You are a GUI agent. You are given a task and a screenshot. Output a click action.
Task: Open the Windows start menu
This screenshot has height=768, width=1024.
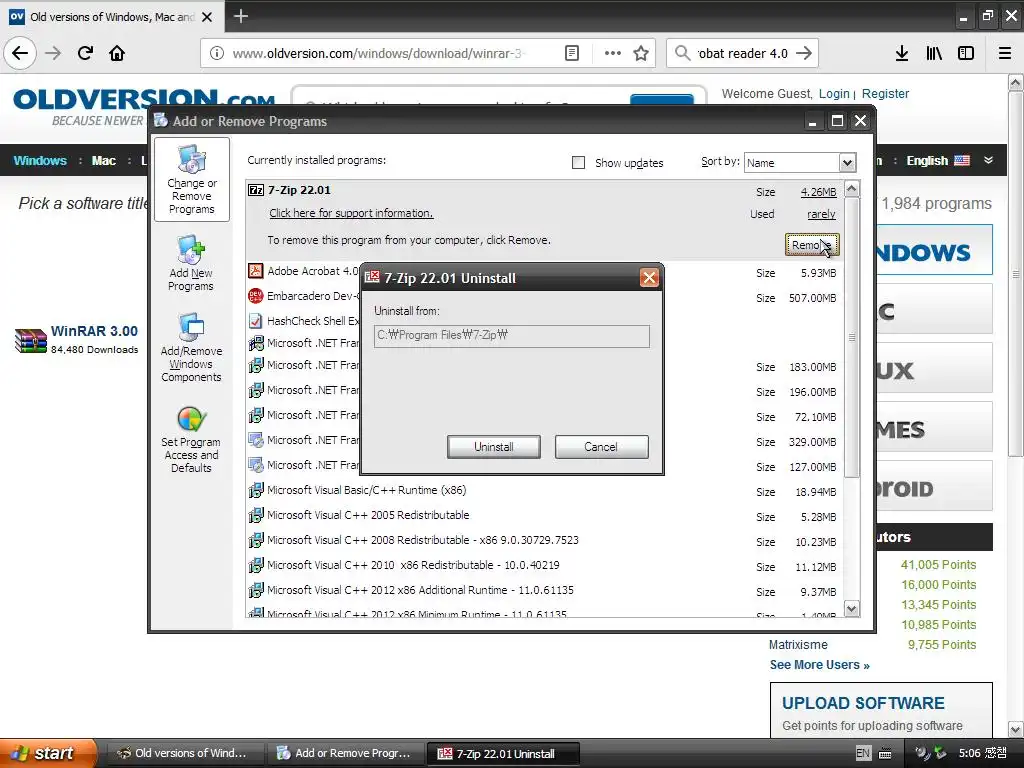[x=48, y=753]
